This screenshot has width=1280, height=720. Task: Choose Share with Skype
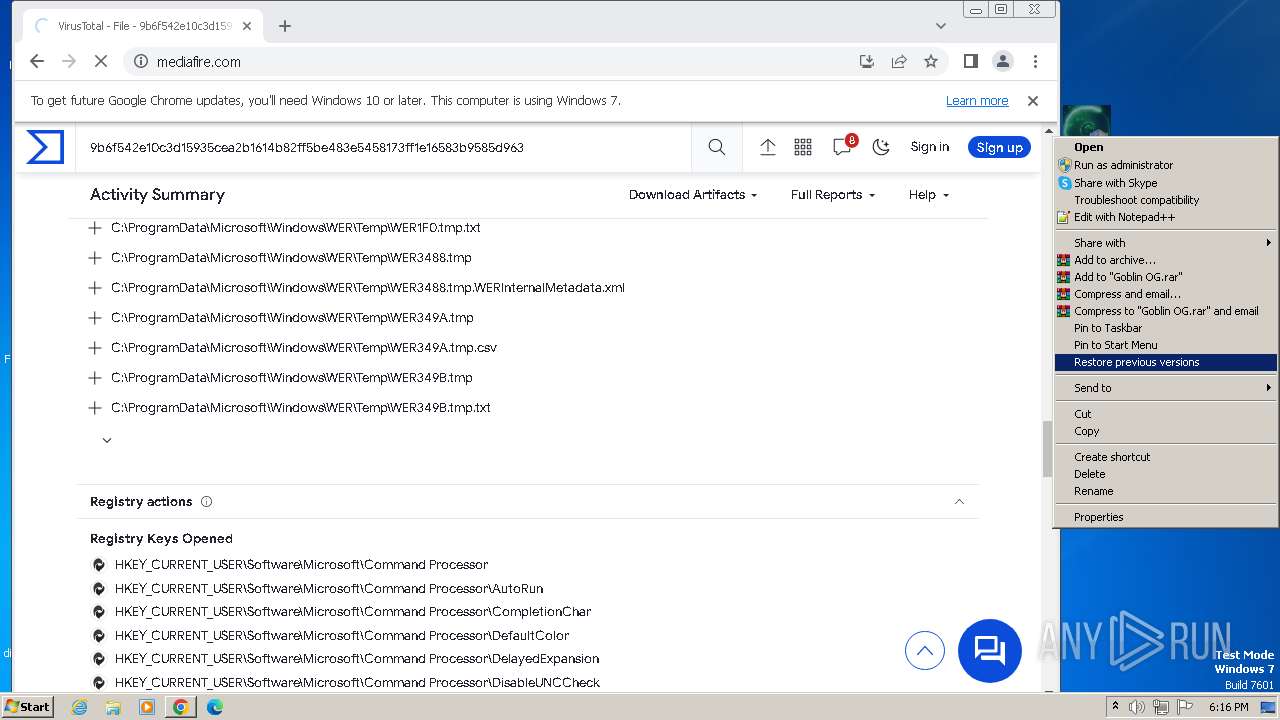(x=1166, y=183)
